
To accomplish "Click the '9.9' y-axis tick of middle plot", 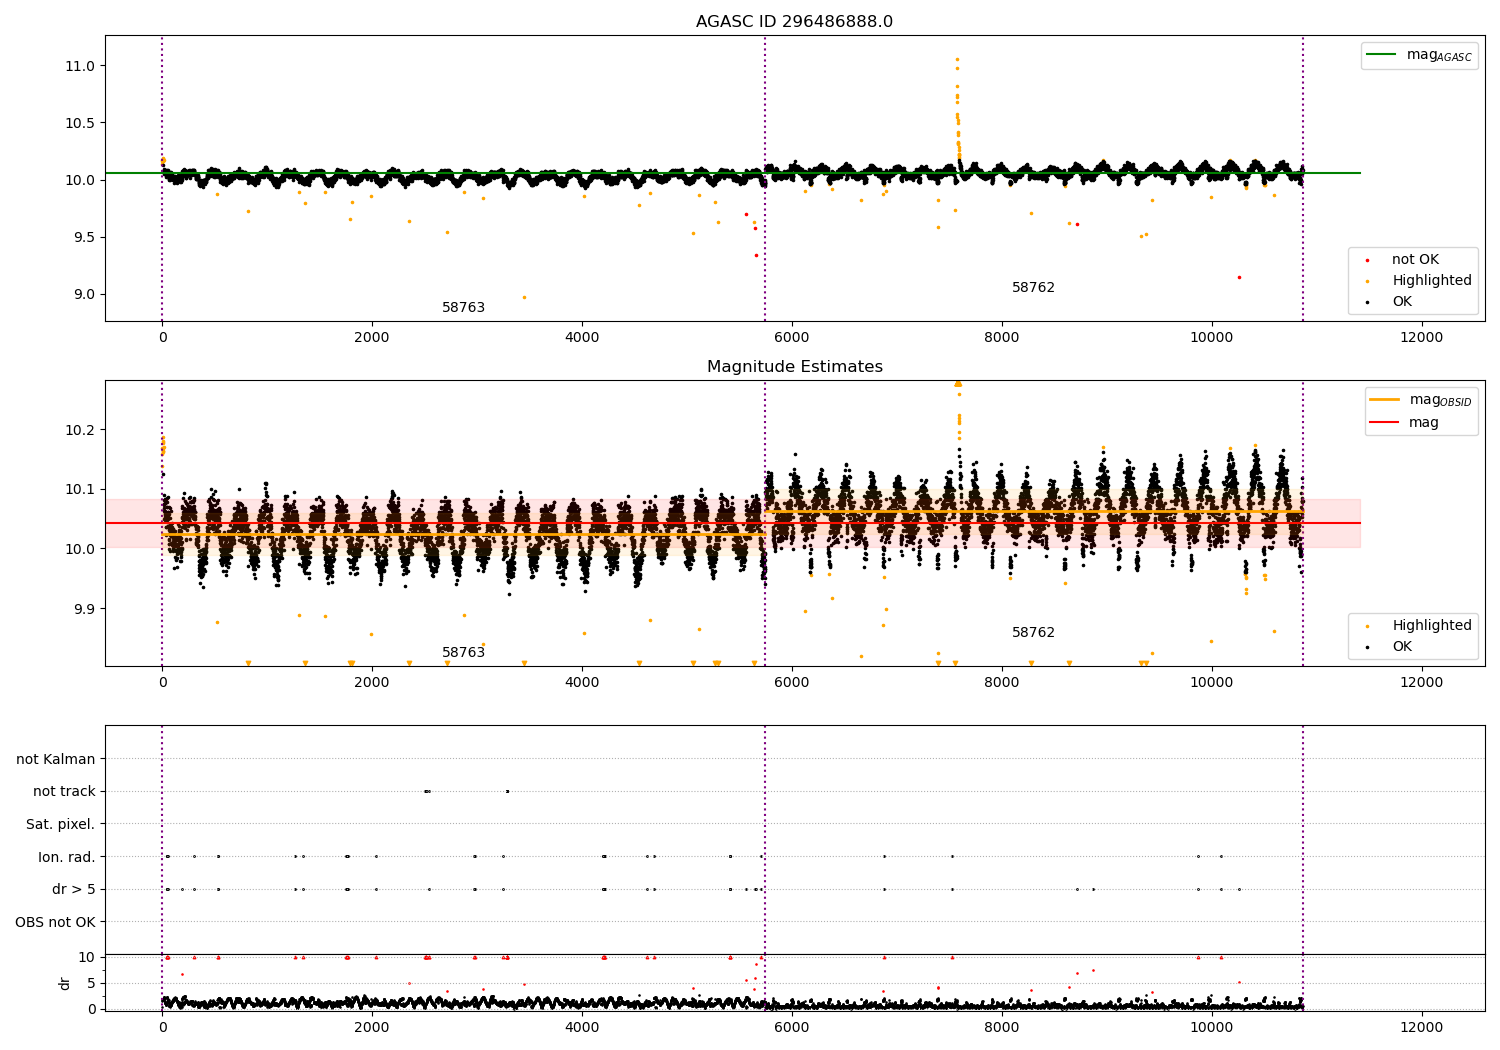I will click(86, 609).
